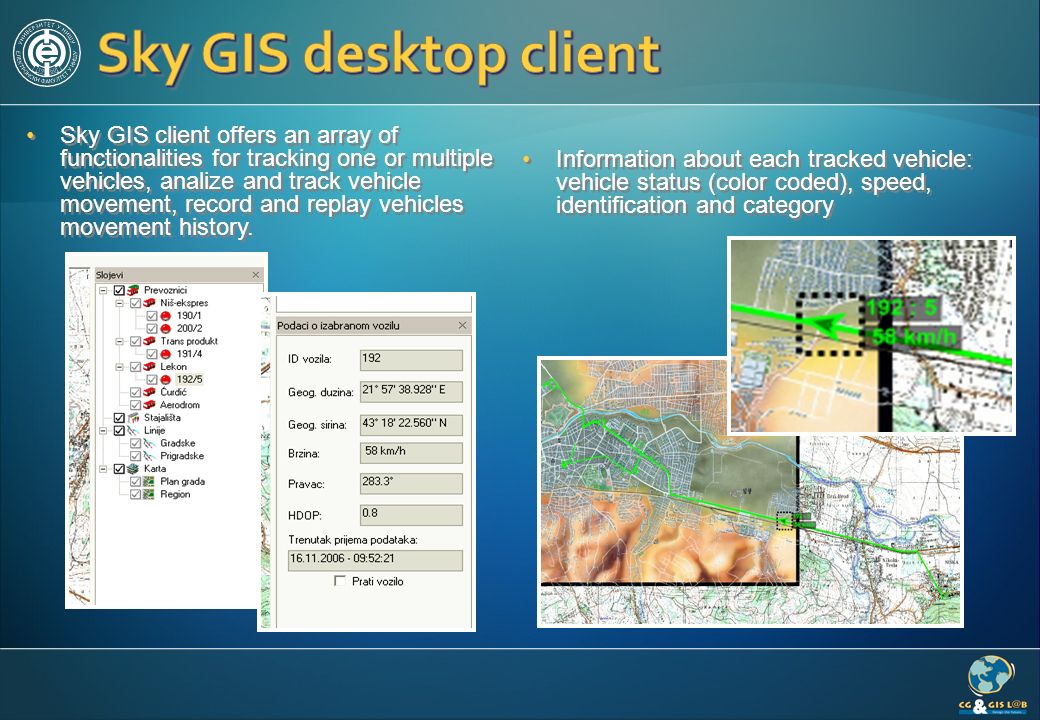1040x720 pixels.
Task: Click the ID vozila field showing 192
Action: point(411,360)
